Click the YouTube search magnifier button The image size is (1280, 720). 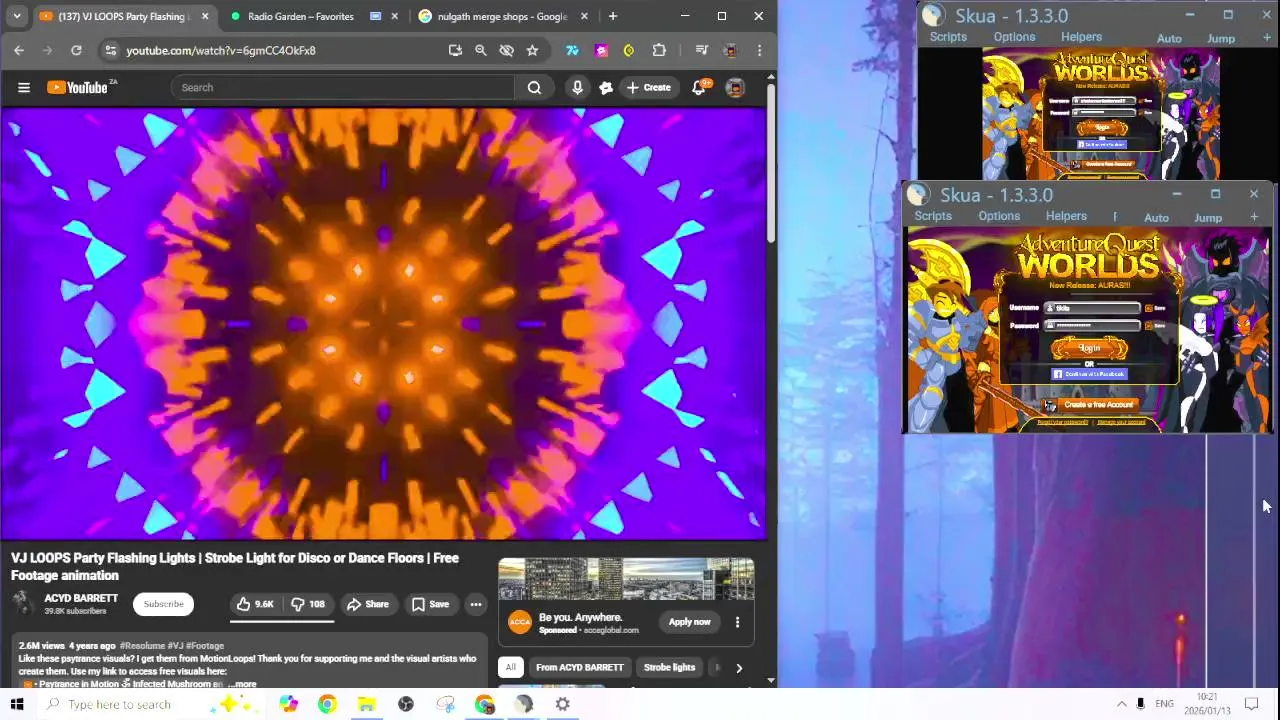pyautogui.click(x=534, y=88)
